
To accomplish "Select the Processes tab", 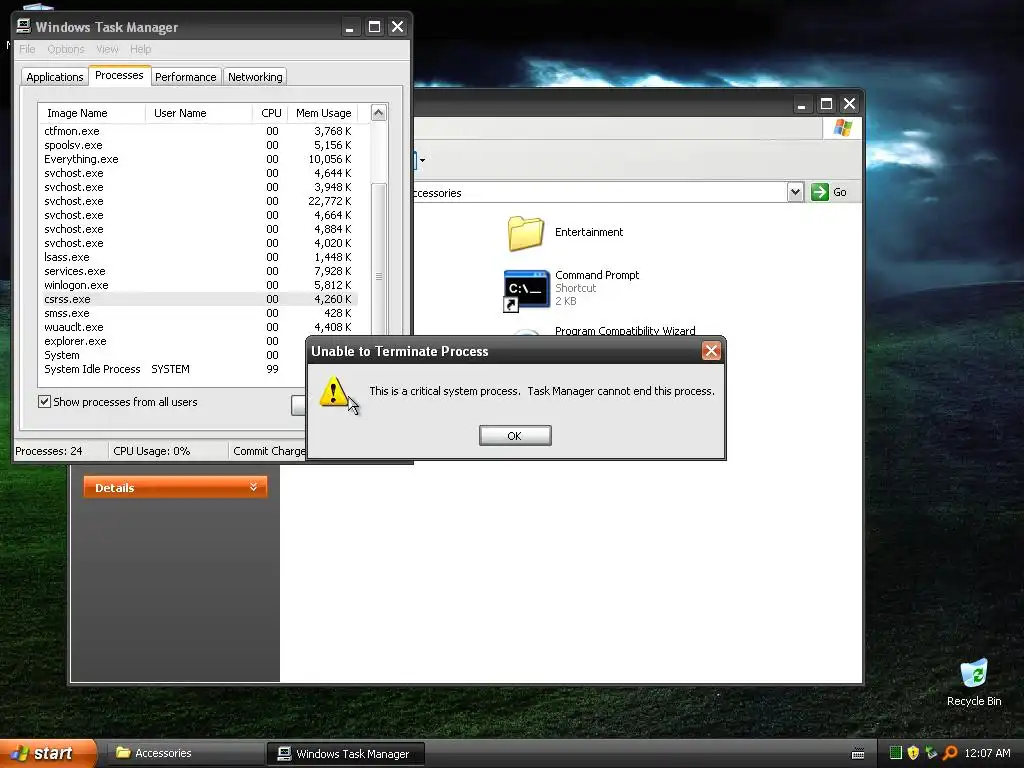I will (x=119, y=75).
